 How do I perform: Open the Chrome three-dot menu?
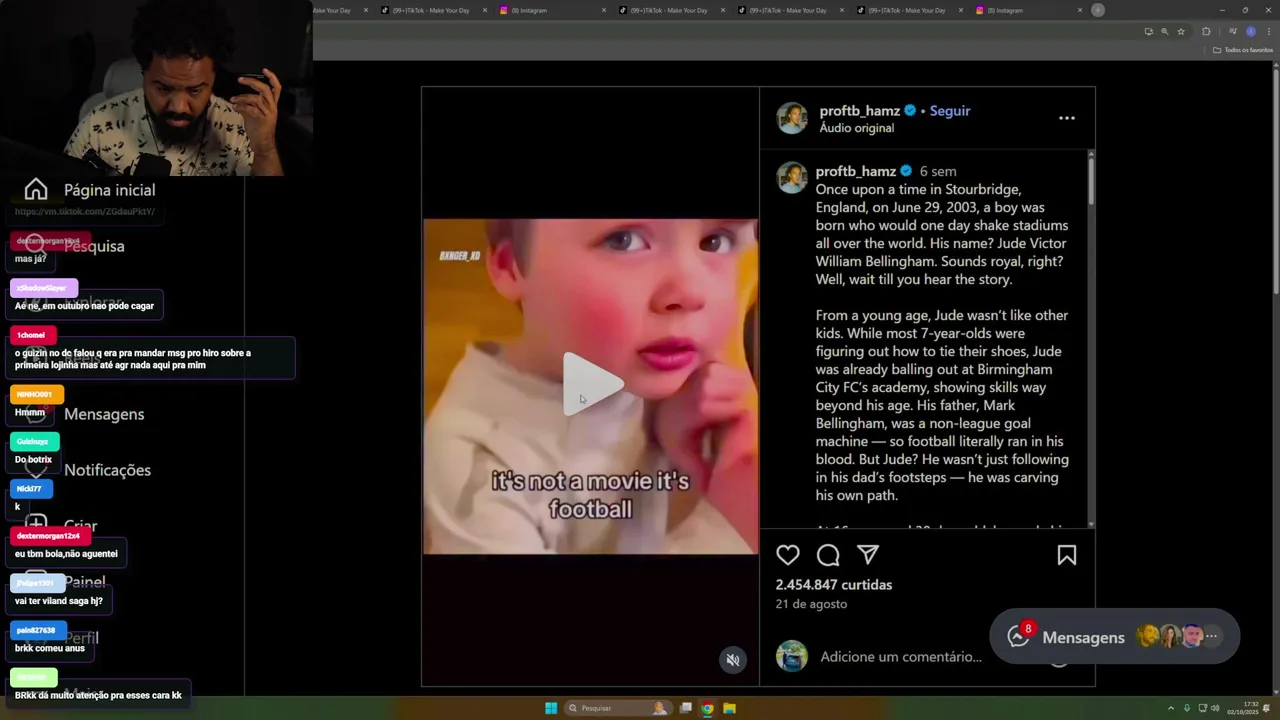(x=1269, y=31)
